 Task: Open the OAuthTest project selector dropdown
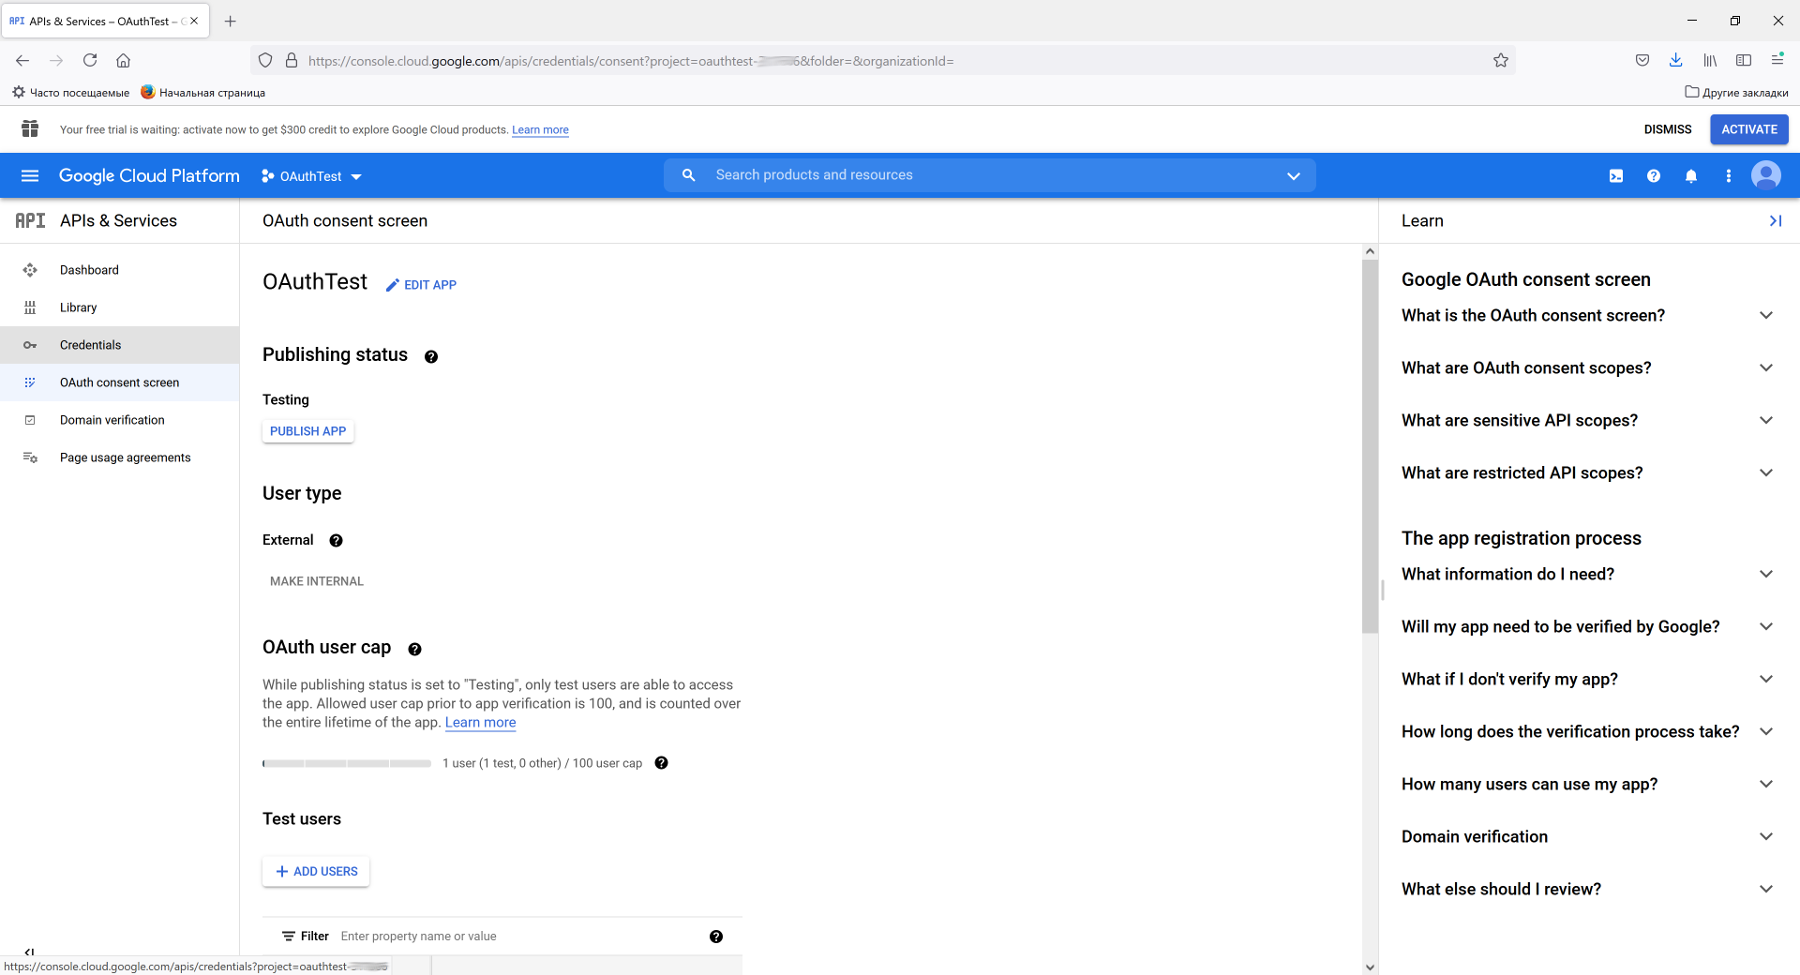pos(312,176)
